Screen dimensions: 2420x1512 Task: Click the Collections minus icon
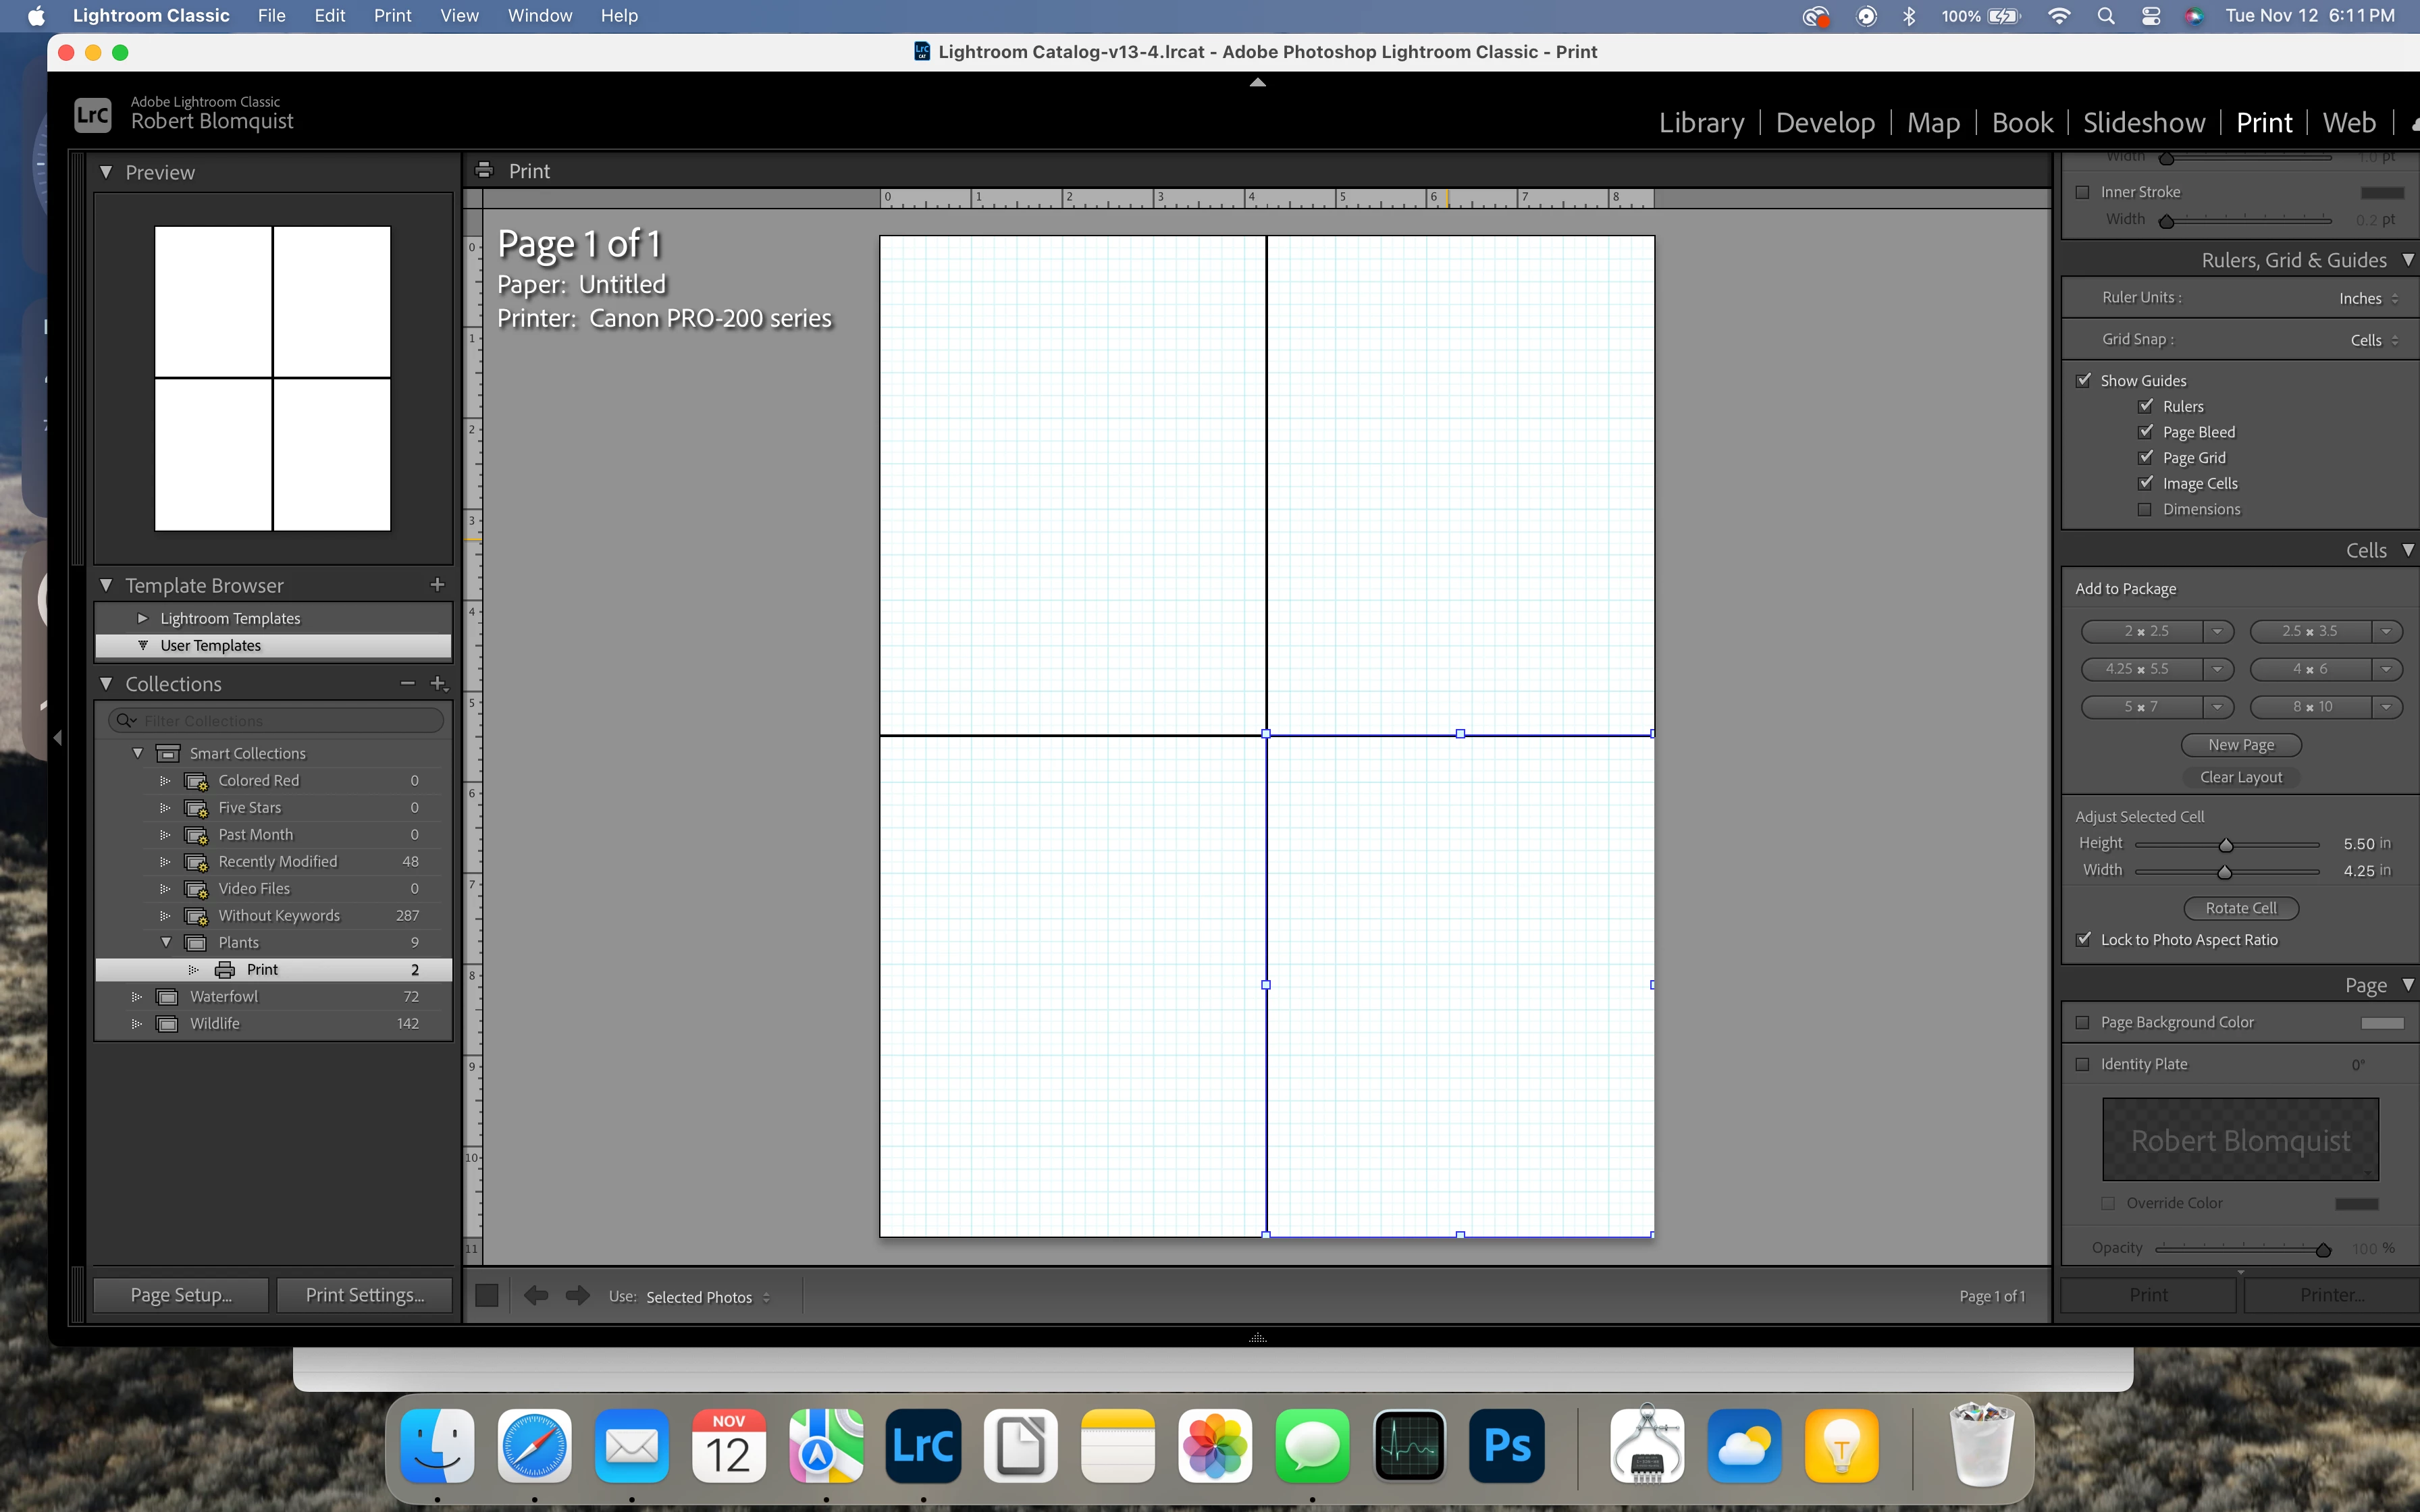coord(407,683)
